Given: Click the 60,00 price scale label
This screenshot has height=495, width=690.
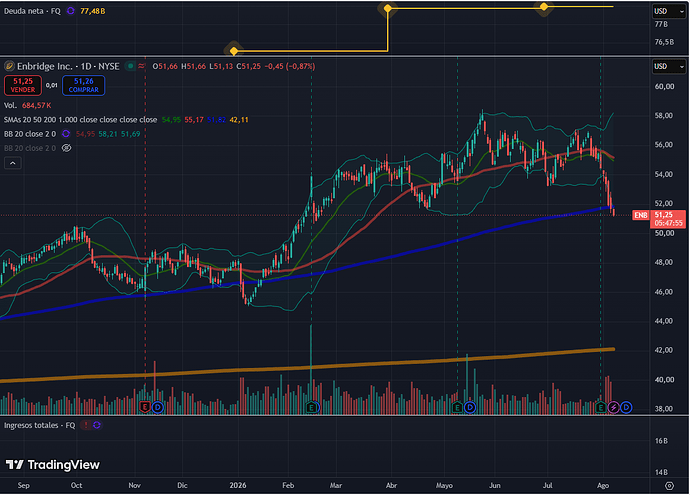Looking at the screenshot, I should pos(664,86).
